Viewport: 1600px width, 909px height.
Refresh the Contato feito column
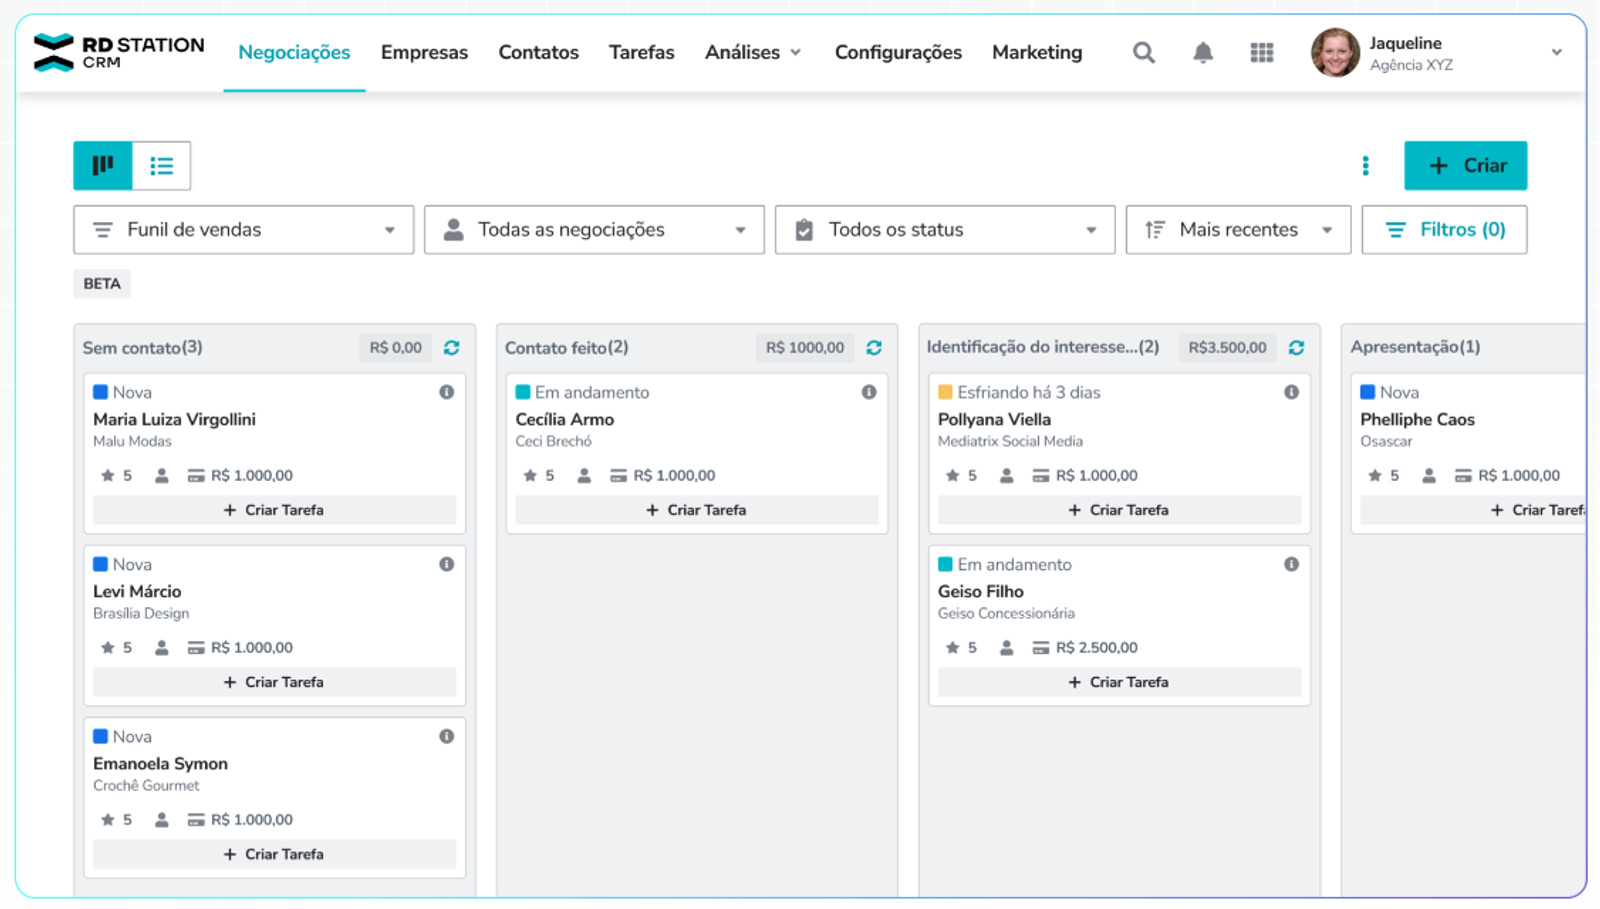click(x=874, y=348)
